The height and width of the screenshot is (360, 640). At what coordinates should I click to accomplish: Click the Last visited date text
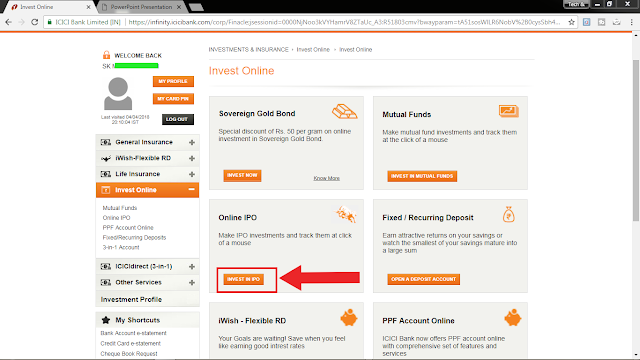(x=125, y=119)
